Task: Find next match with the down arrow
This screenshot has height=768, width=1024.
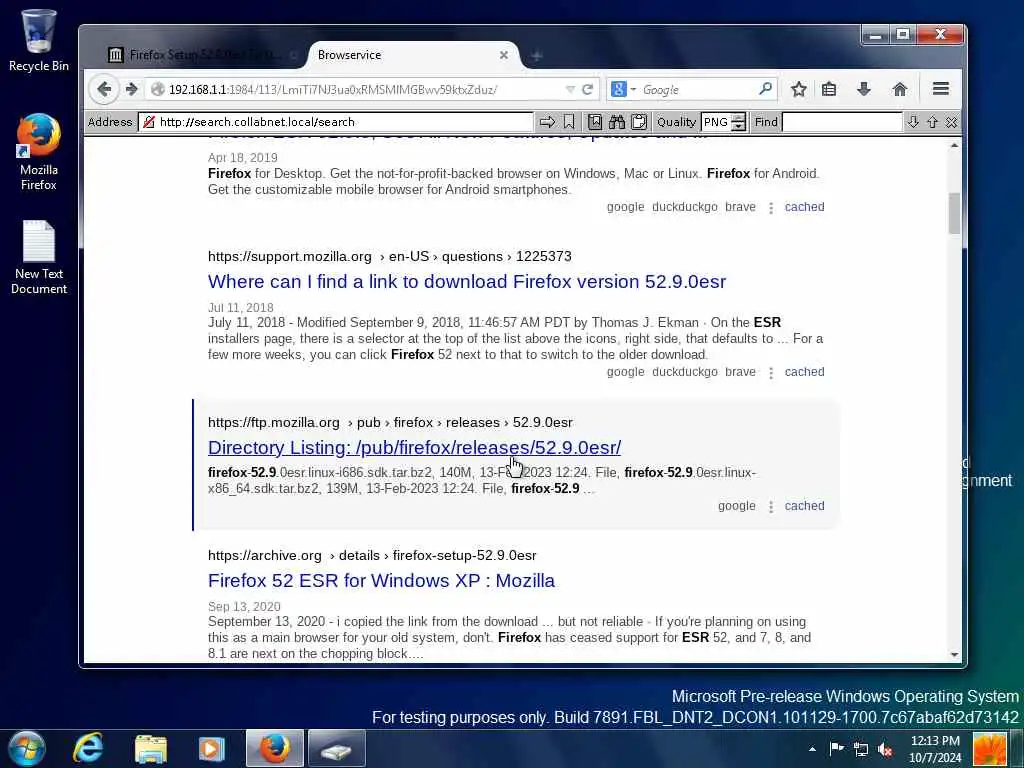Action: click(913, 122)
